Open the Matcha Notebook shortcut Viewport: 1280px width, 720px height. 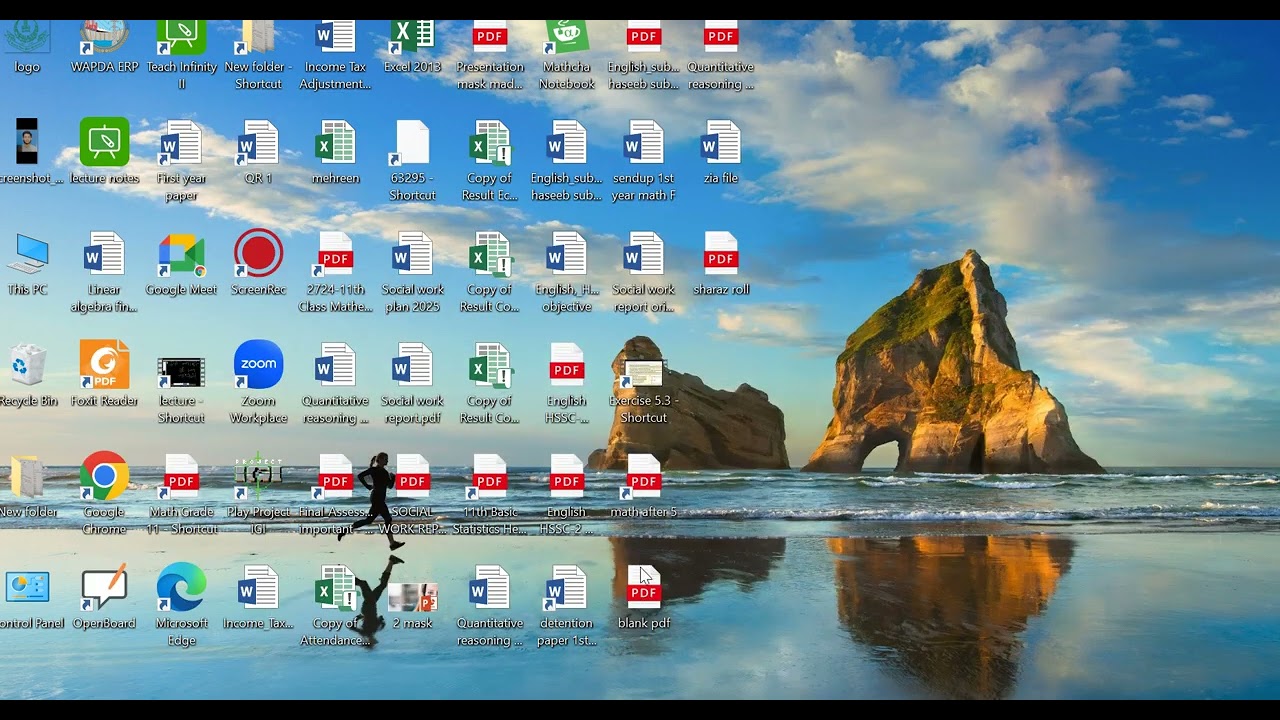coord(567,55)
